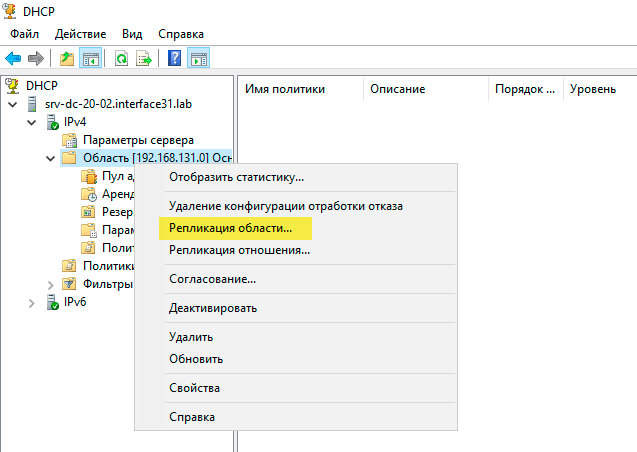Click the IPv4 server icon

tap(52, 122)
